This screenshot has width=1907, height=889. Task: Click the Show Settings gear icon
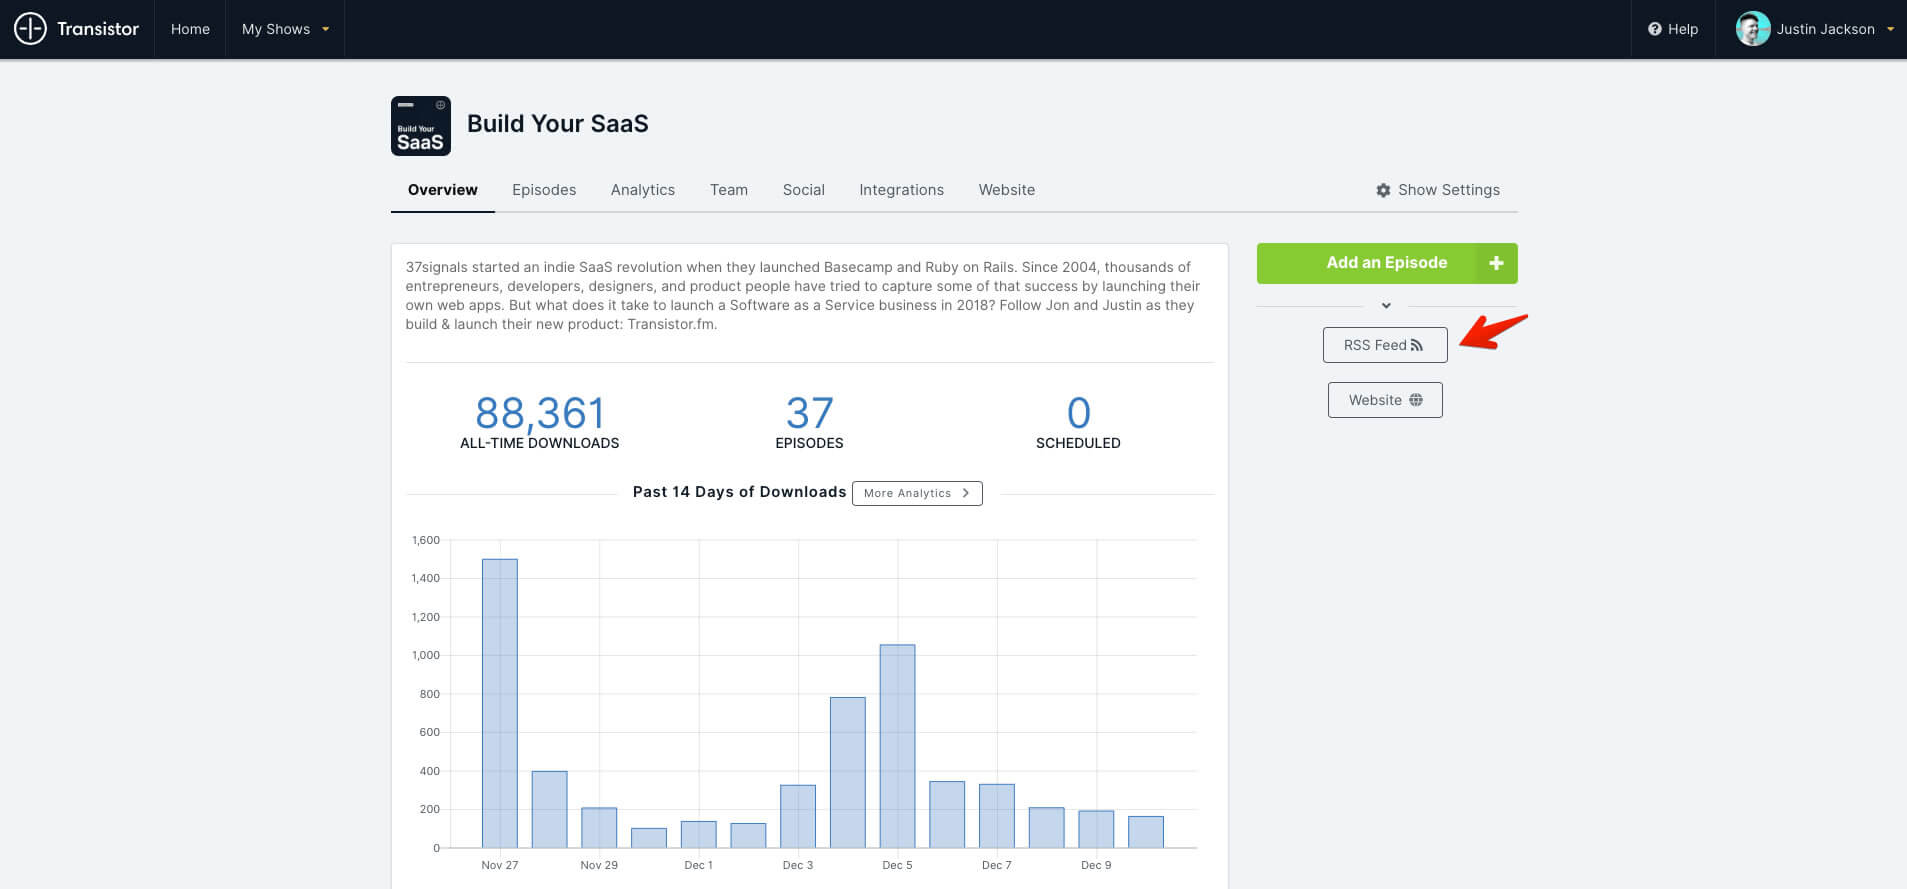tap(1383, 190)
